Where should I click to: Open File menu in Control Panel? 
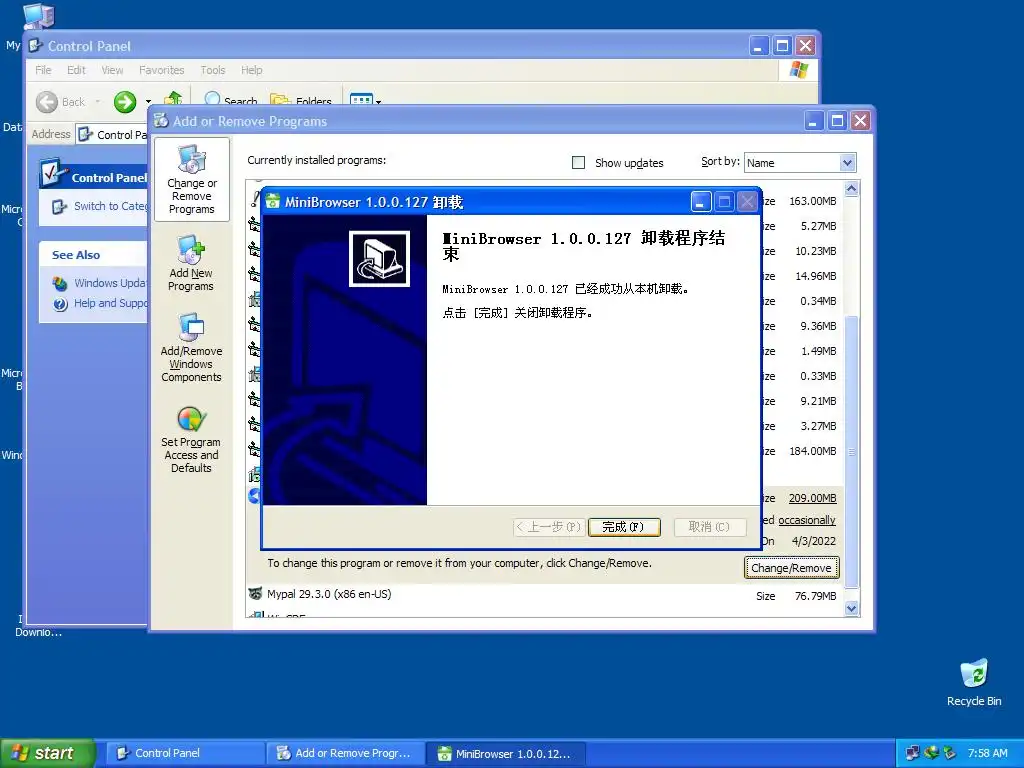(43, 70)
